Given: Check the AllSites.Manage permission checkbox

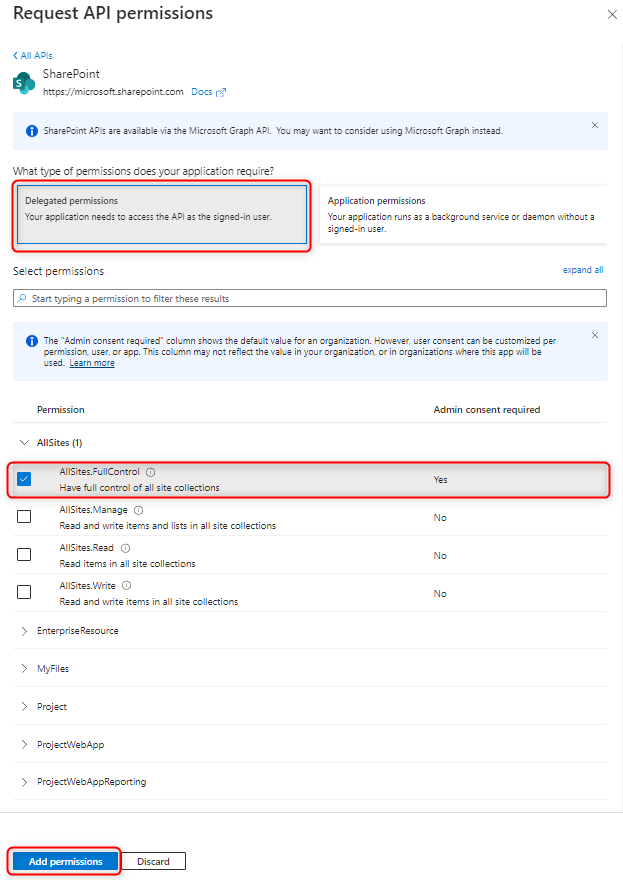Looking at the screenshot, I should pyautogui.click(x=24, y=516).
